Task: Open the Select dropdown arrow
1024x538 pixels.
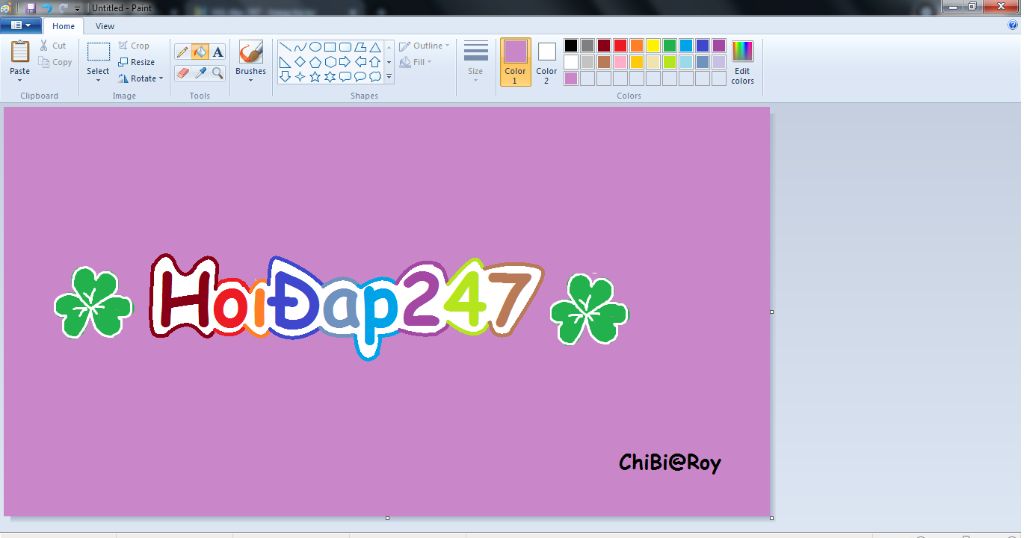Action: [x=98, y=80]
